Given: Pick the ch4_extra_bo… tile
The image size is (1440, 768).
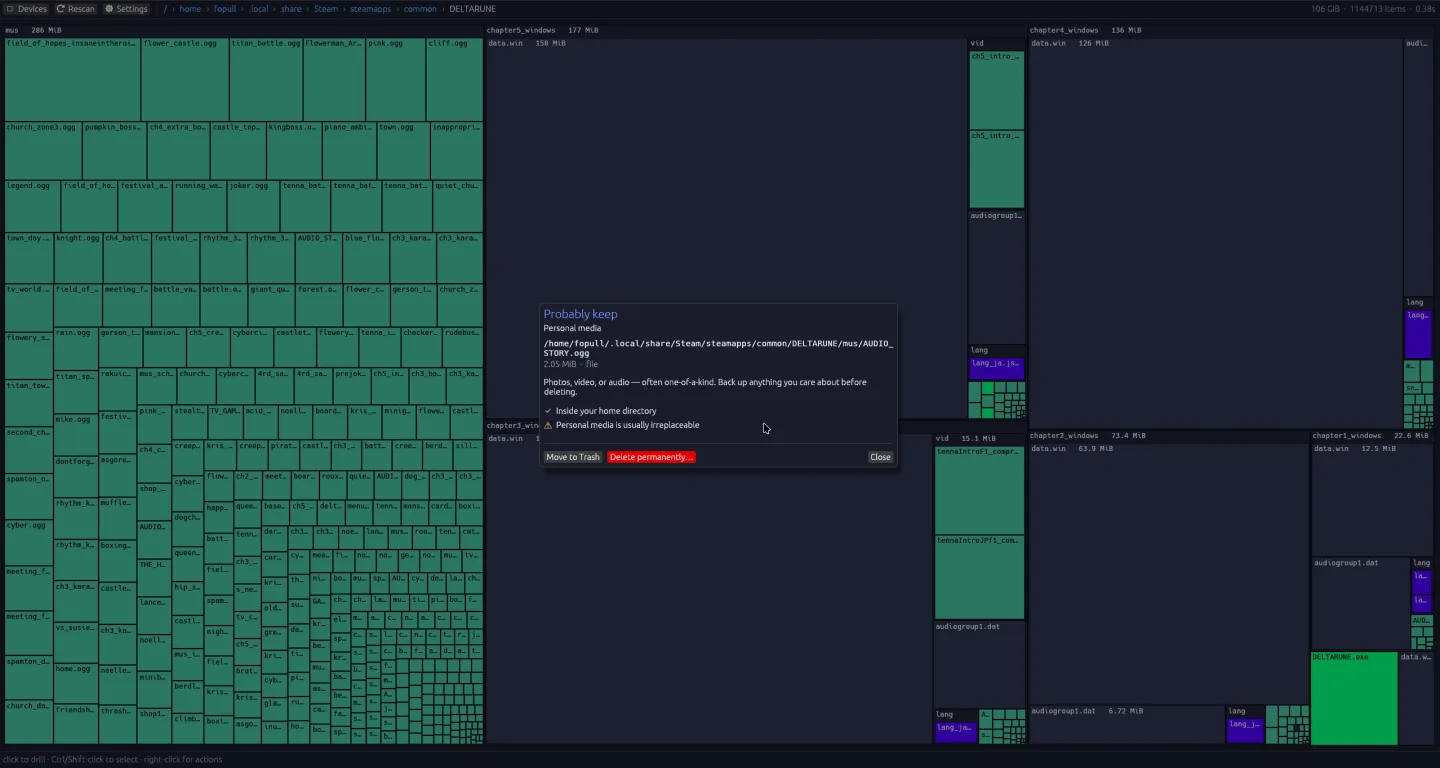Looking at the screenshot, I should coord(179,151).
